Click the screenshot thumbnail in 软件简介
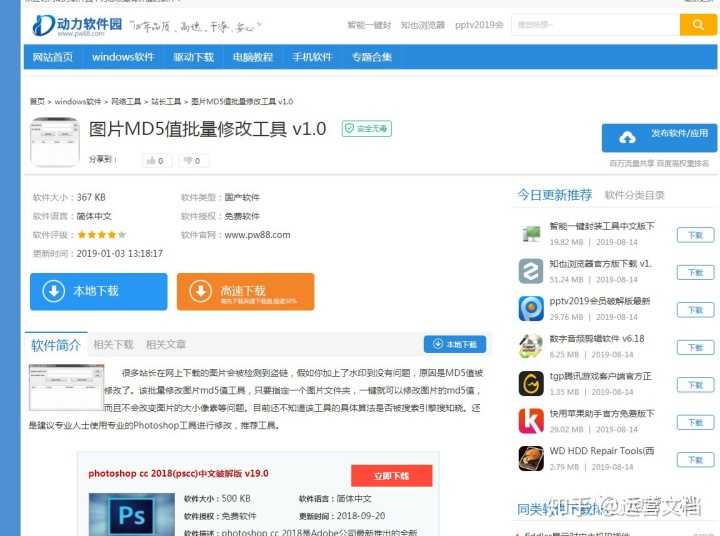The height and width of the screenshot is (536, 720). point(67,387)
